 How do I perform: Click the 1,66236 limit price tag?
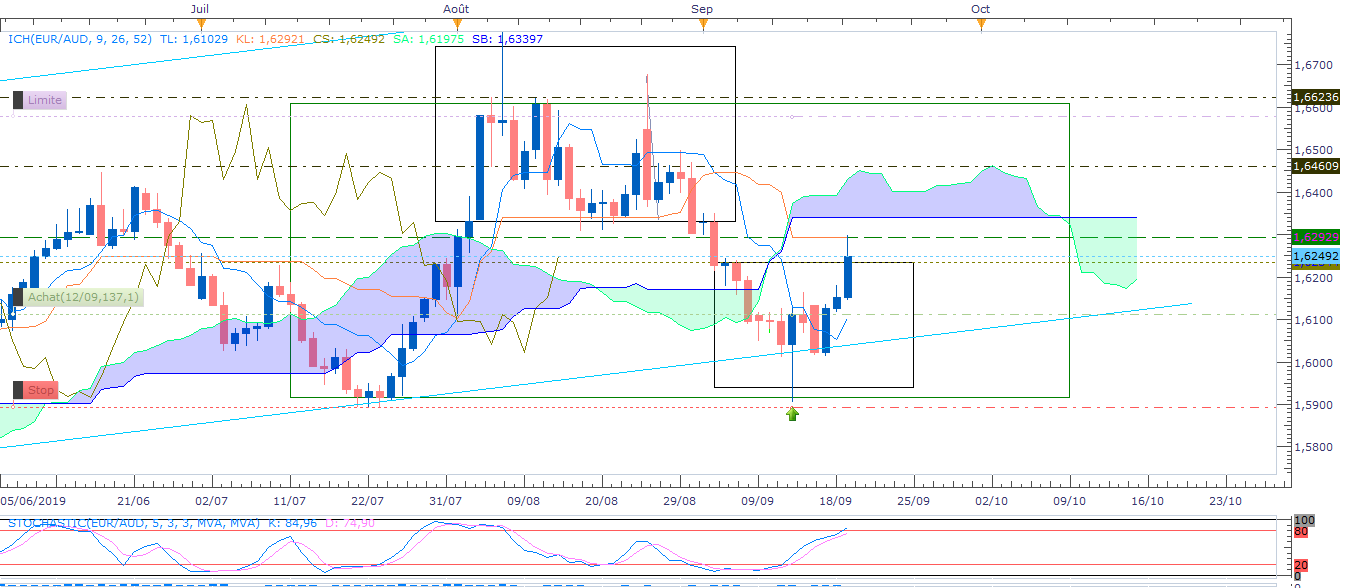(1316, 98)
